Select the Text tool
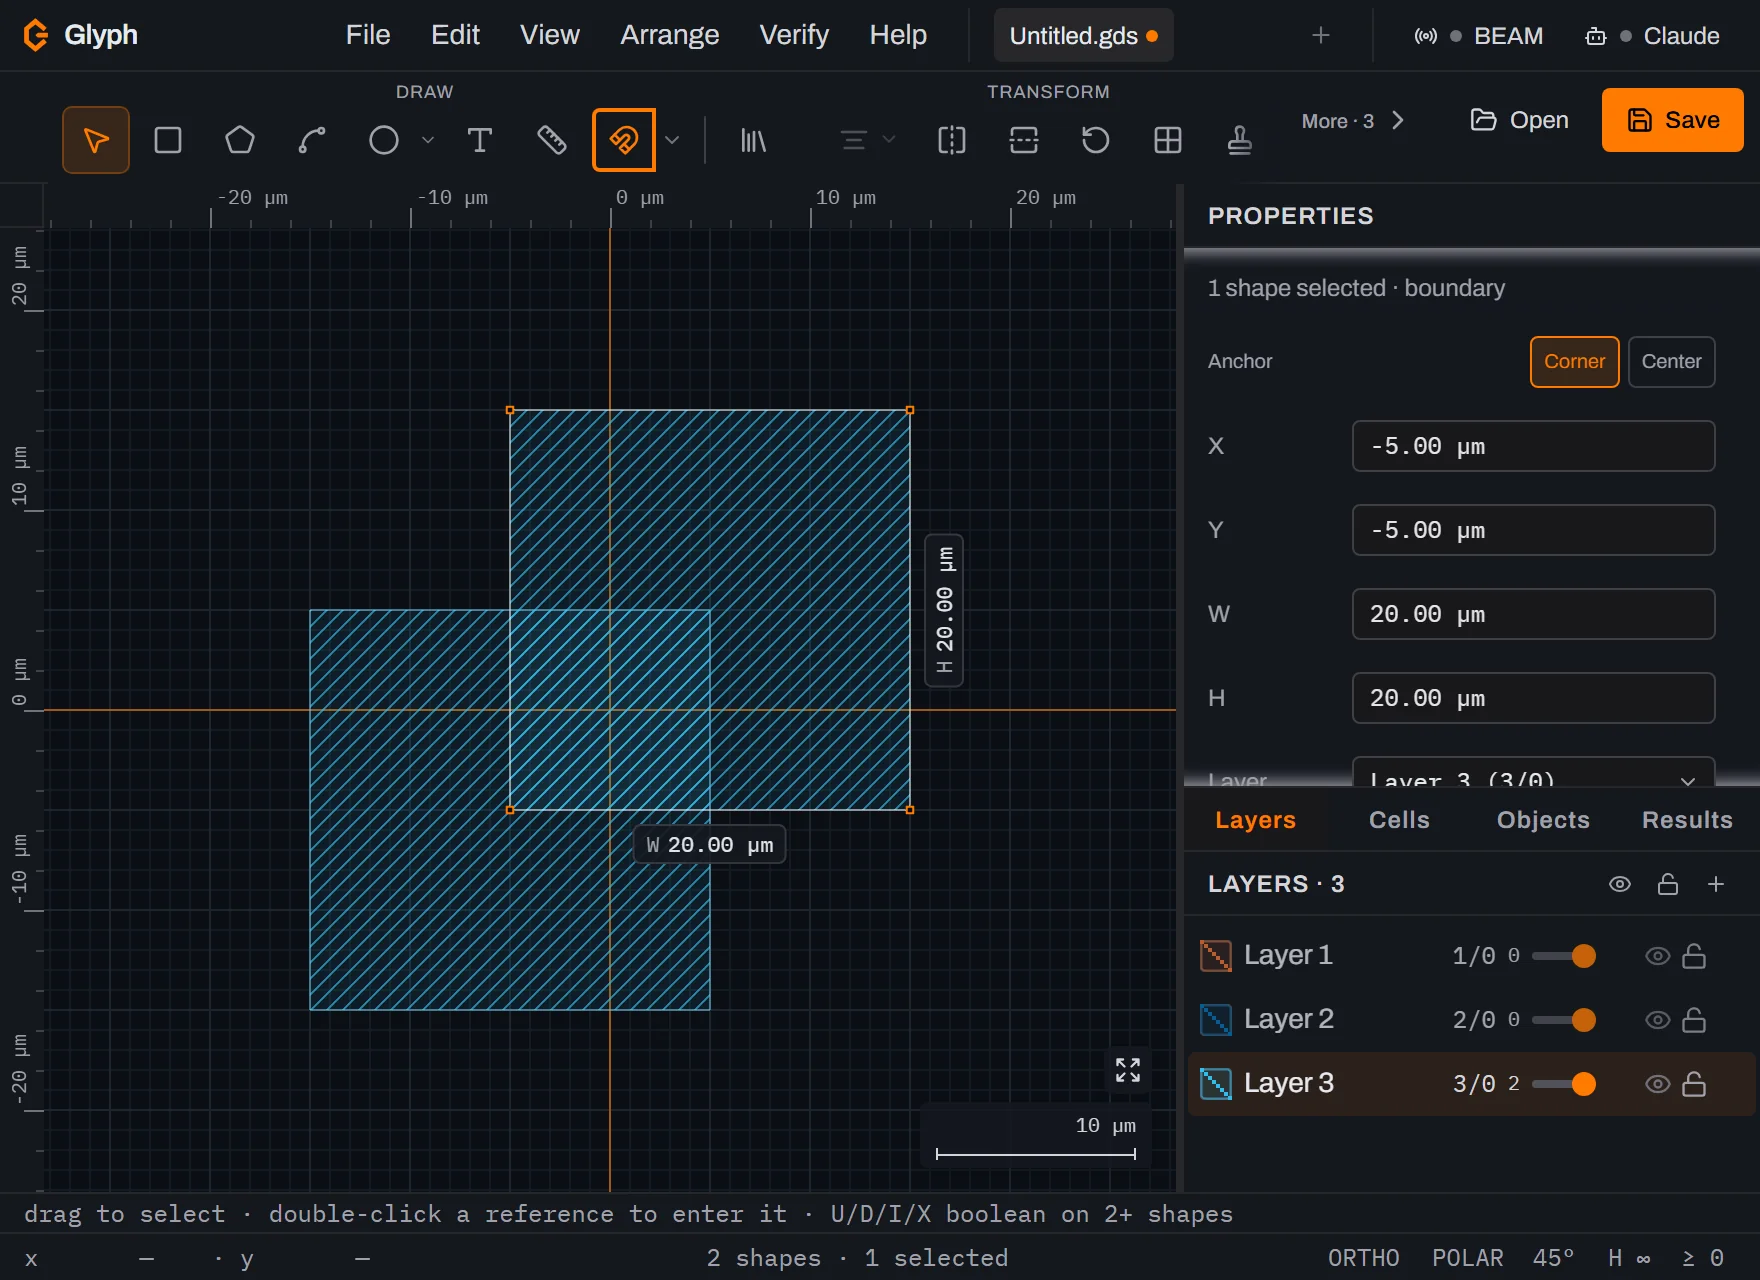The height and width of the screenshot is (1280, 1760). [x=480, y=140]
